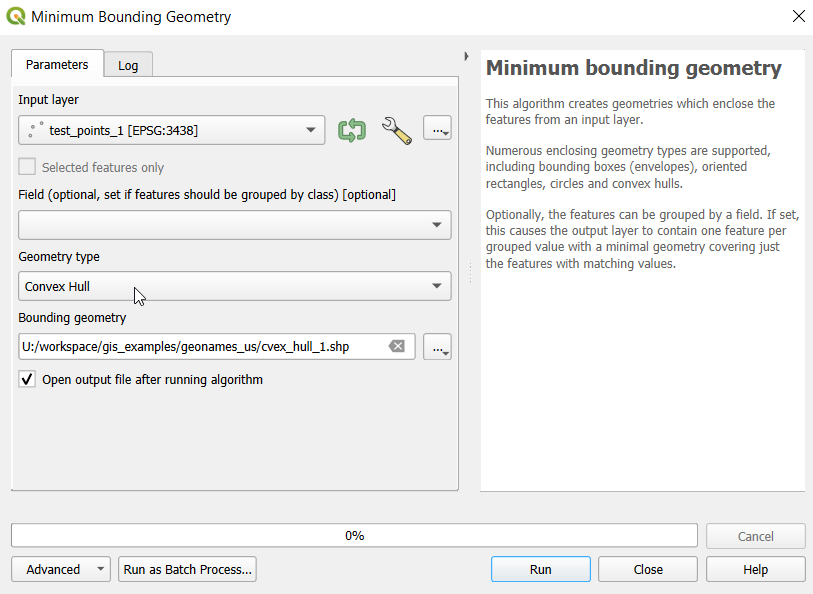Uncheck Open output file after running algorithm
Viewport: 813px width, 594px height.
28,380
